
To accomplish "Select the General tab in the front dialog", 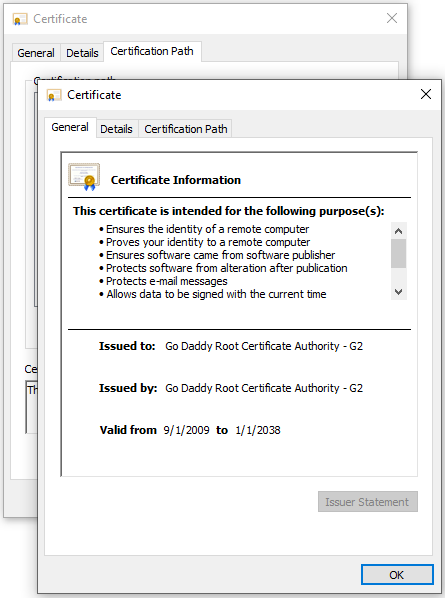I will [x=70, y=127].
